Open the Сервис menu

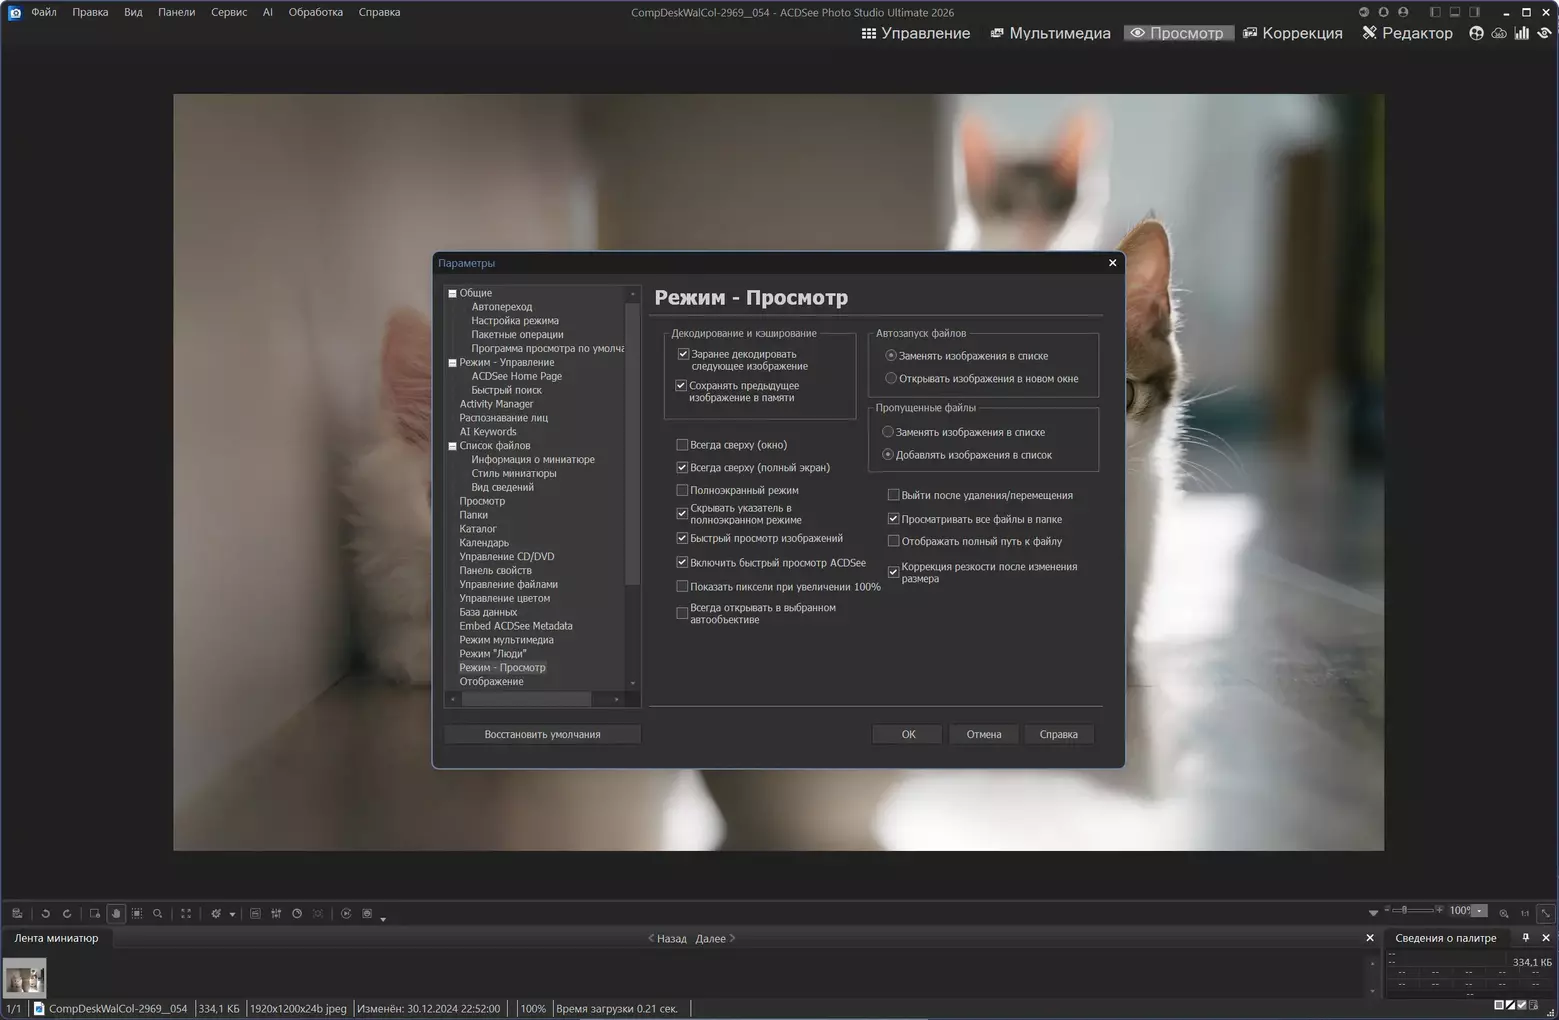click(228, 12)
